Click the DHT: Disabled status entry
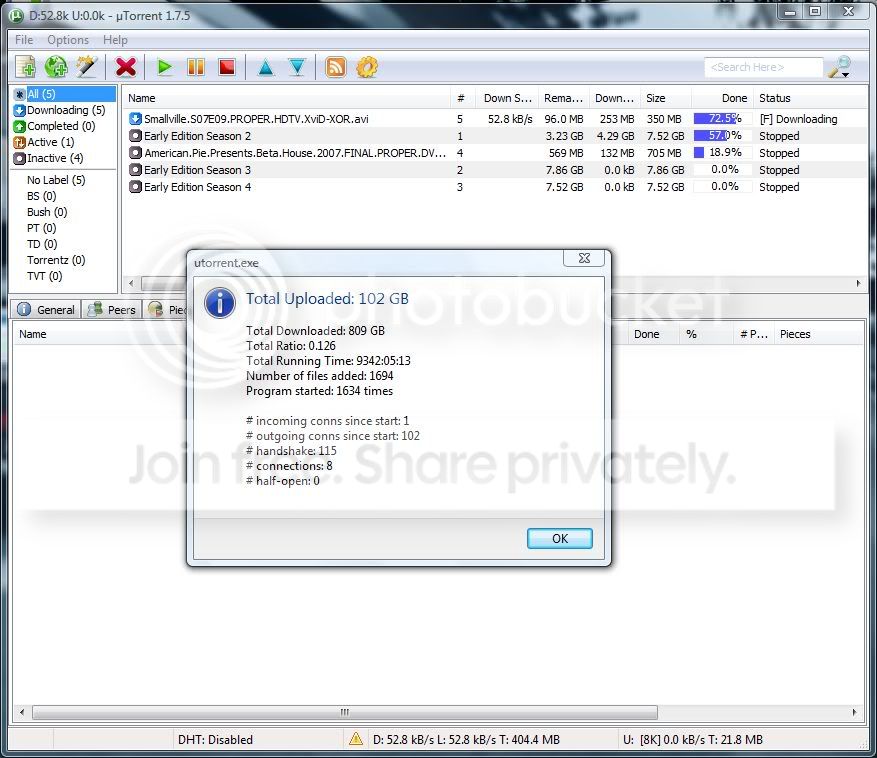 coord(215,740)
